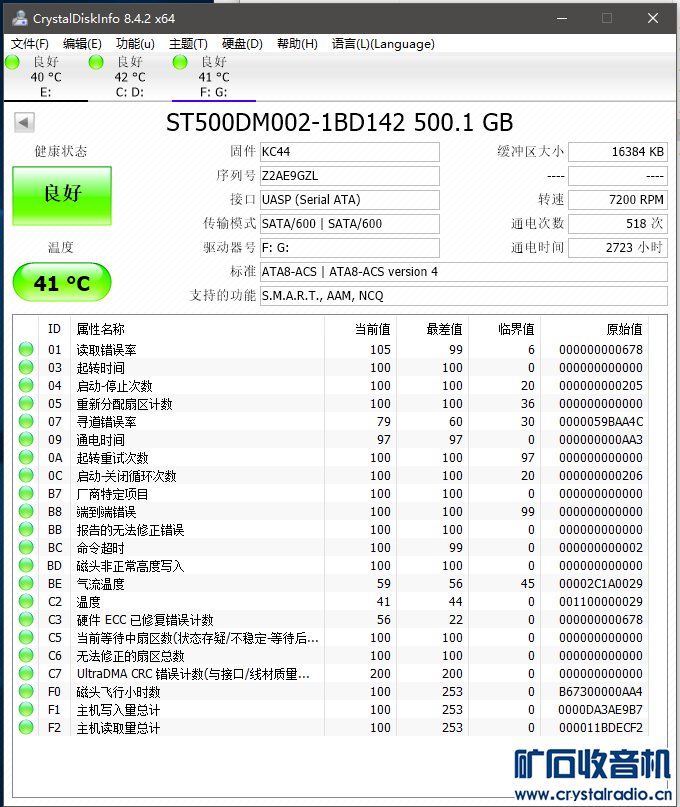Click status dot of row BE 气流温度
The height and width of the screenshot is (807, 680).
coord(26,584)
